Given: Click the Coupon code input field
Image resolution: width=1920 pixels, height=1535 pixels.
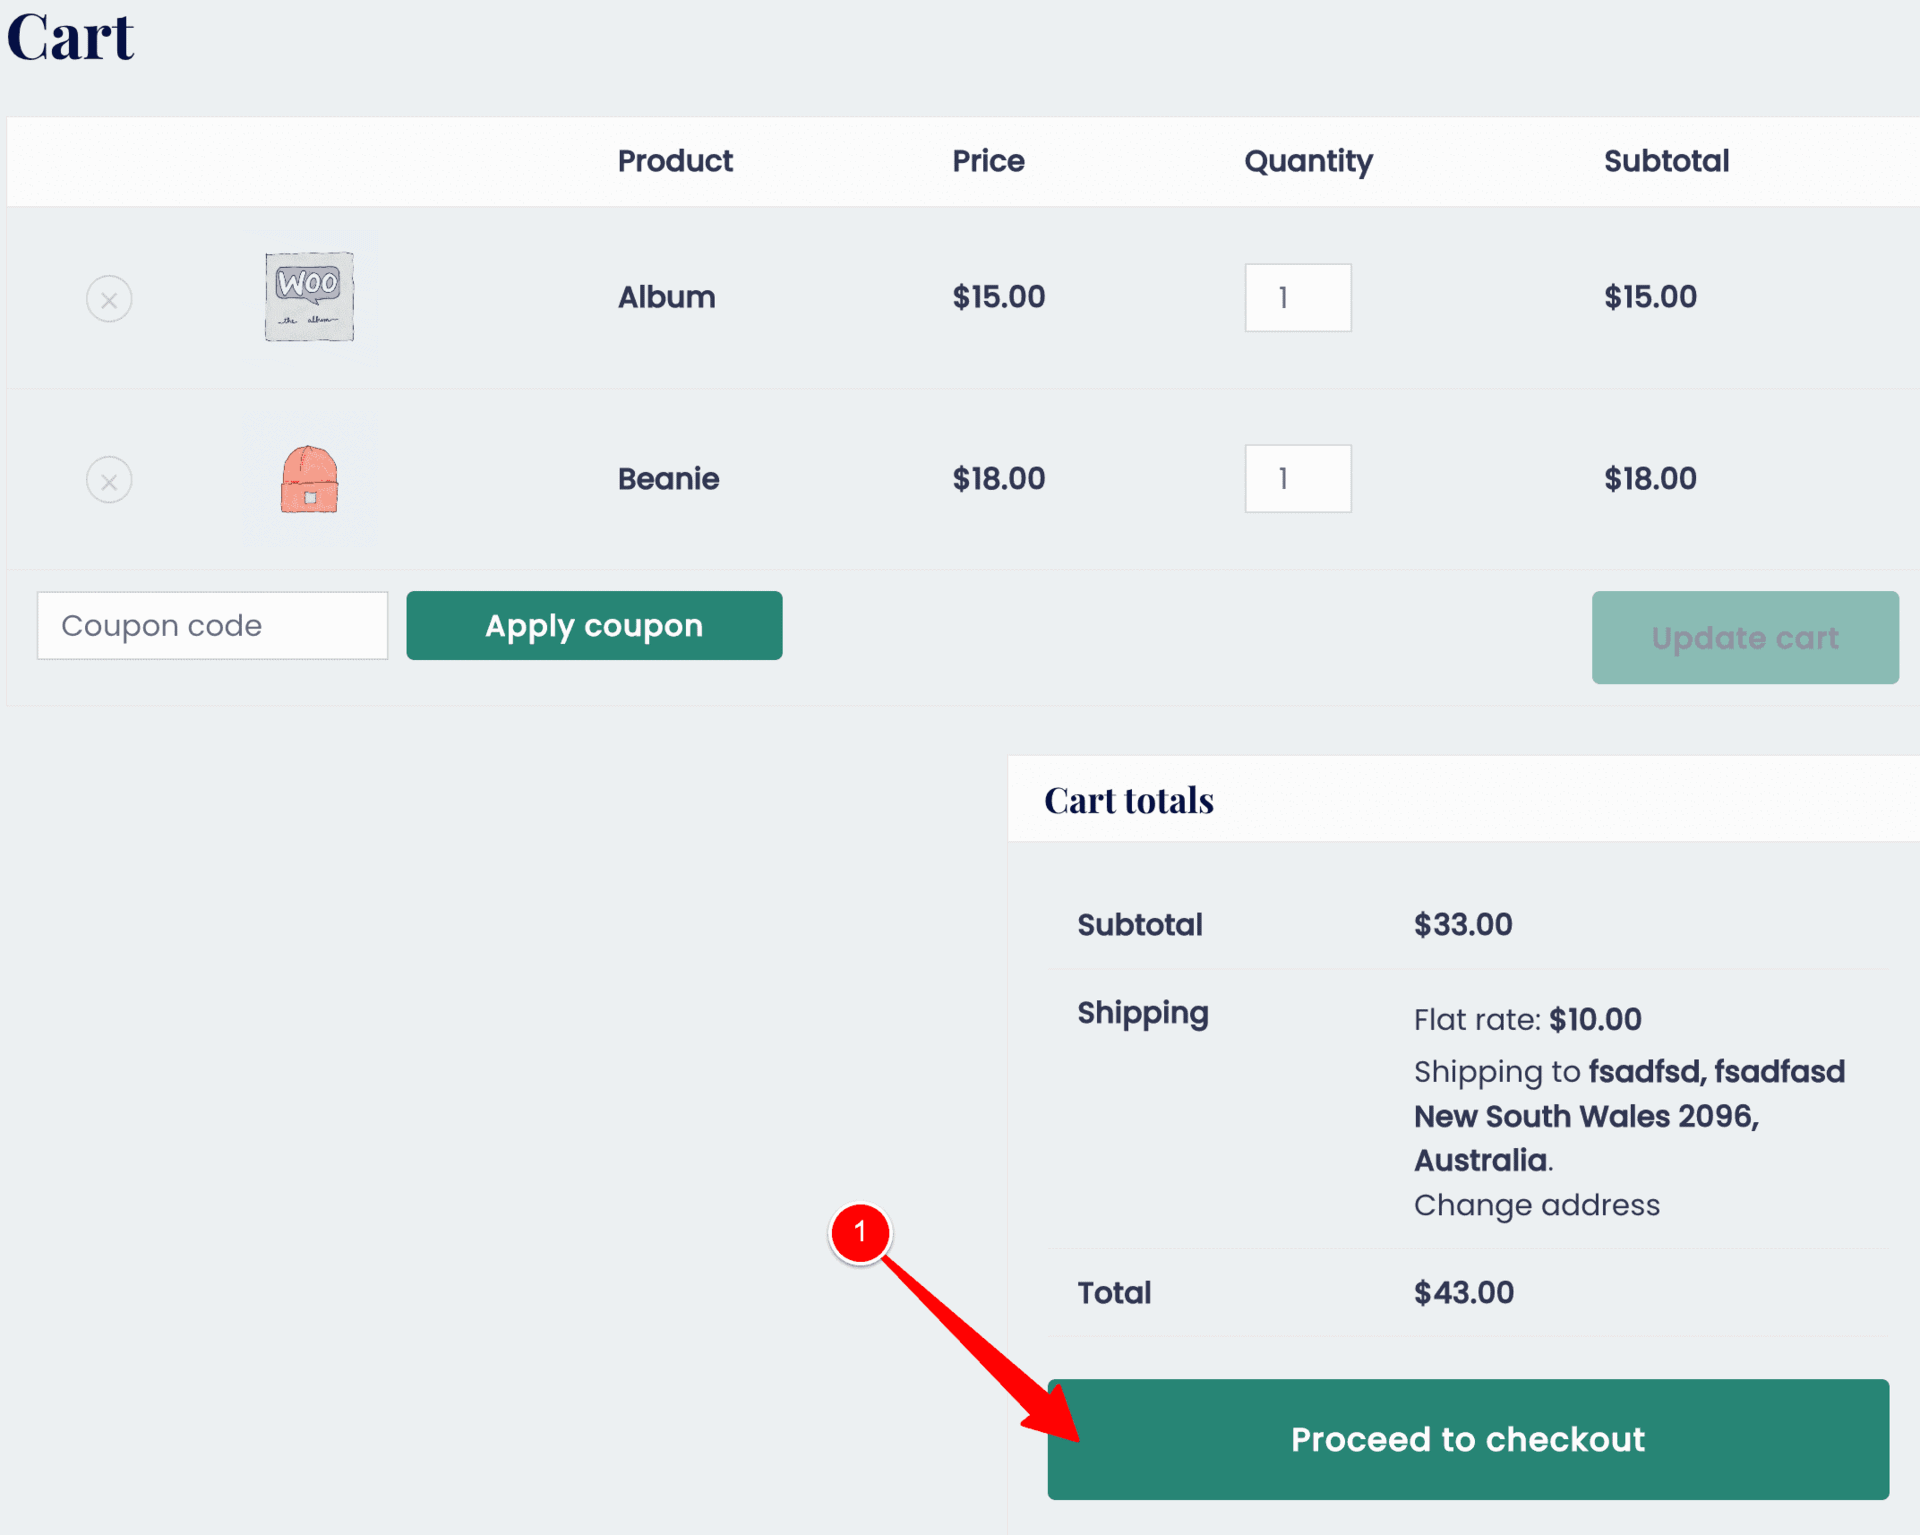Looking at the screenshot, I should click(x=212, y=626).
